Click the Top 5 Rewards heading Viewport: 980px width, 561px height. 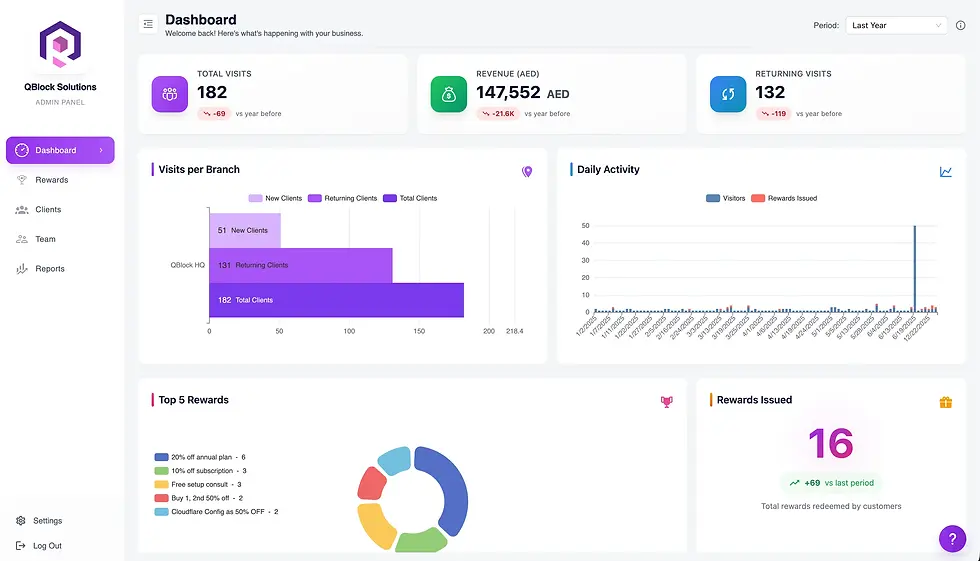[194, 400]
